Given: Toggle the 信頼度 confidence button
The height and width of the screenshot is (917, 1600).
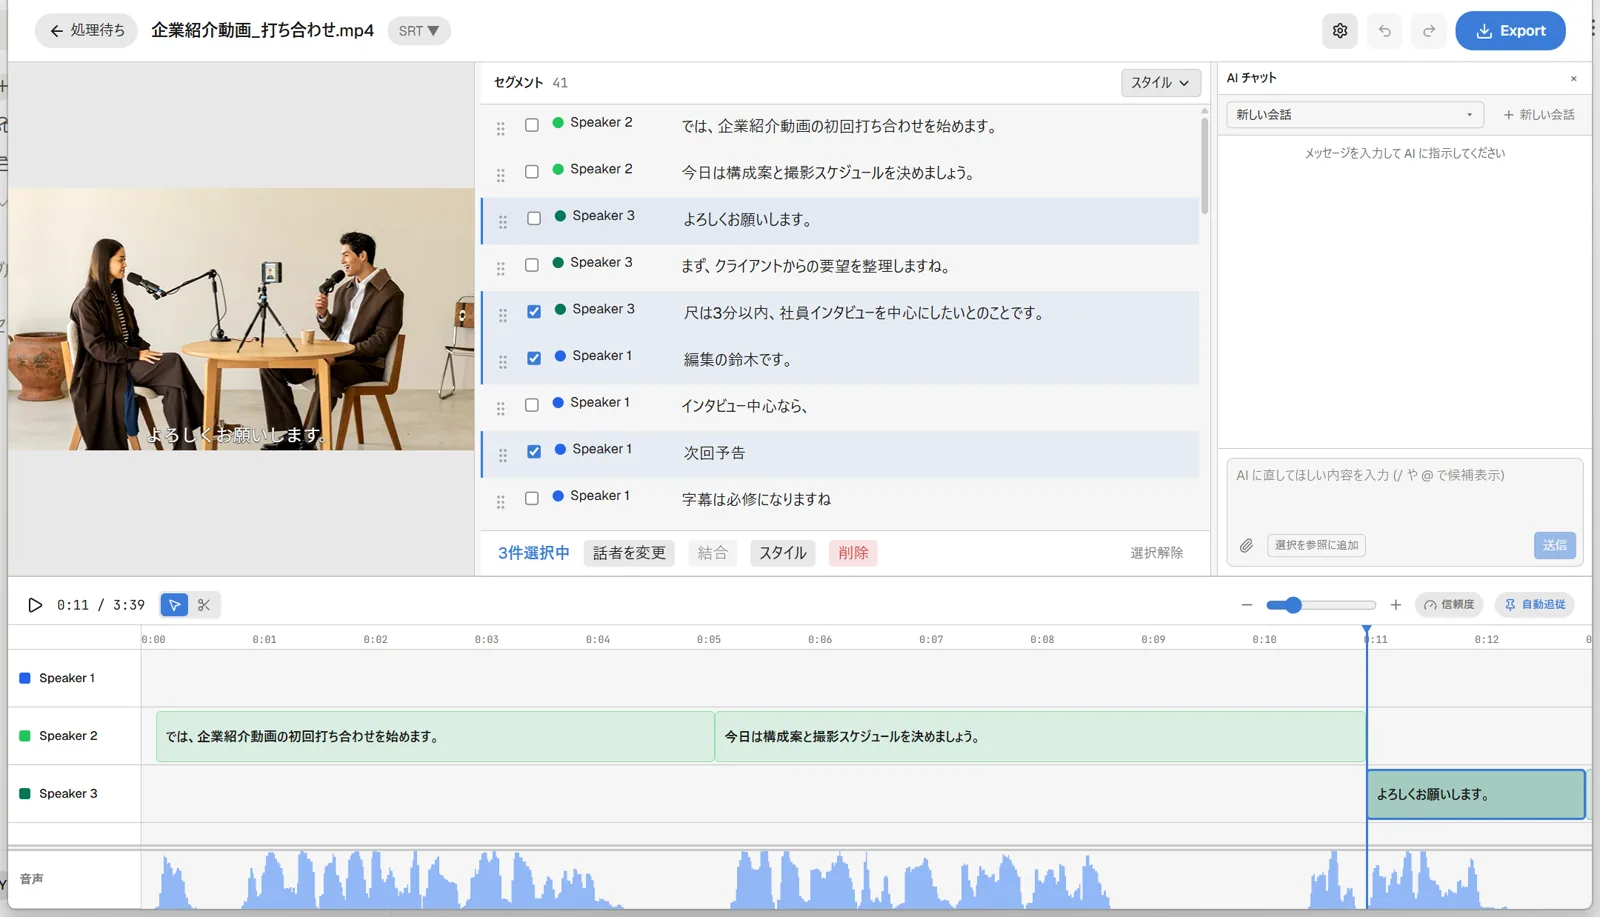Looking at the screenshot, I should coord(1448,605).
